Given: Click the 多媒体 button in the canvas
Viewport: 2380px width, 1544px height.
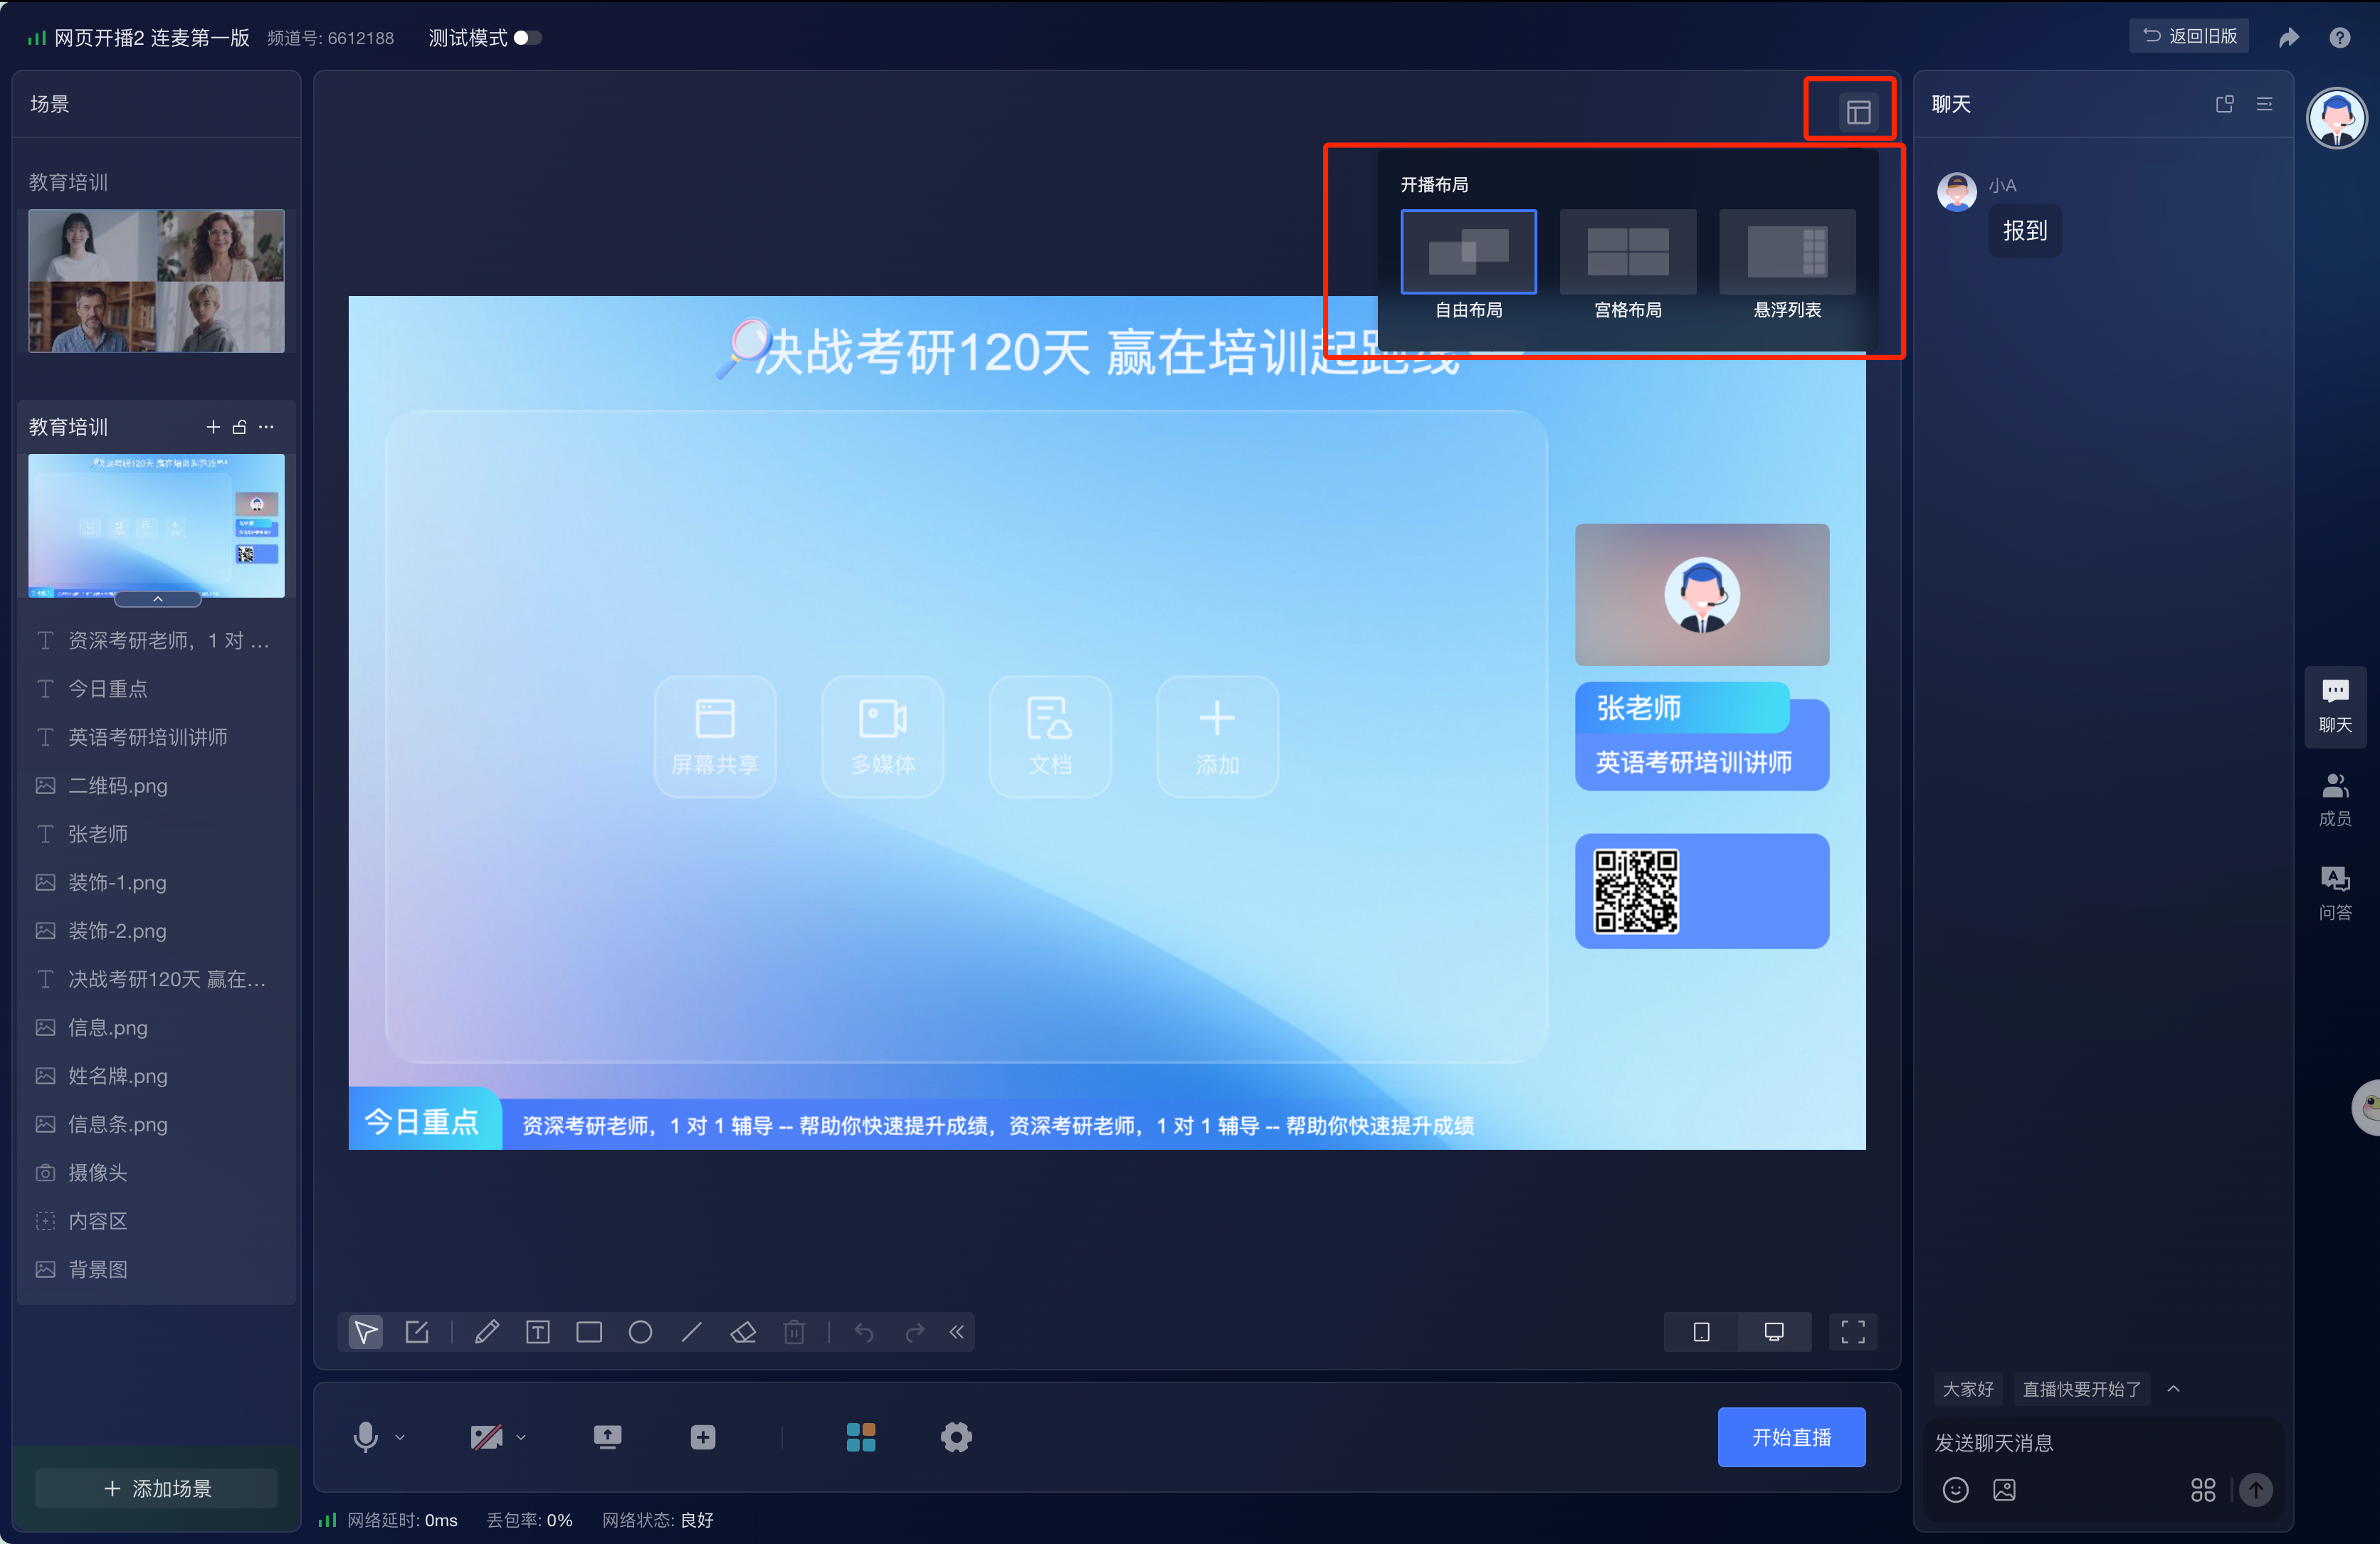Looking at the screenshot, I should tap(883, 737).
